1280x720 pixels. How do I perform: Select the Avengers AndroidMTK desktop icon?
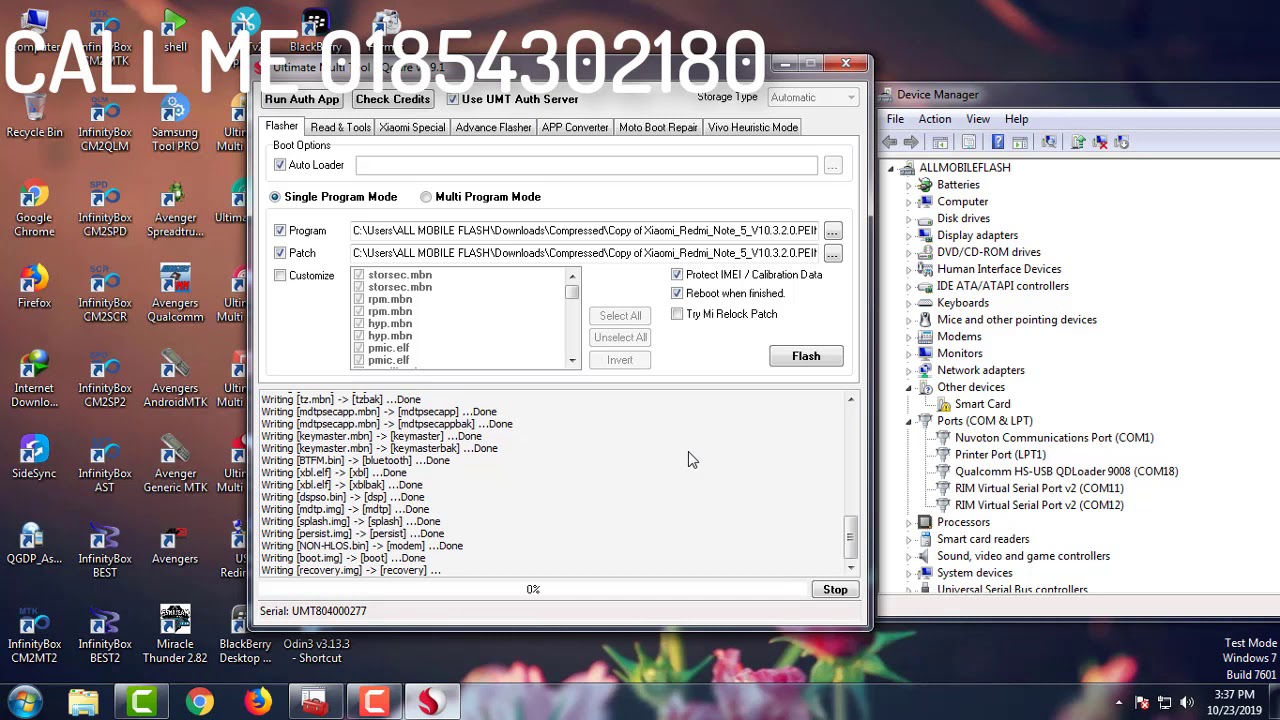point(175,378)
